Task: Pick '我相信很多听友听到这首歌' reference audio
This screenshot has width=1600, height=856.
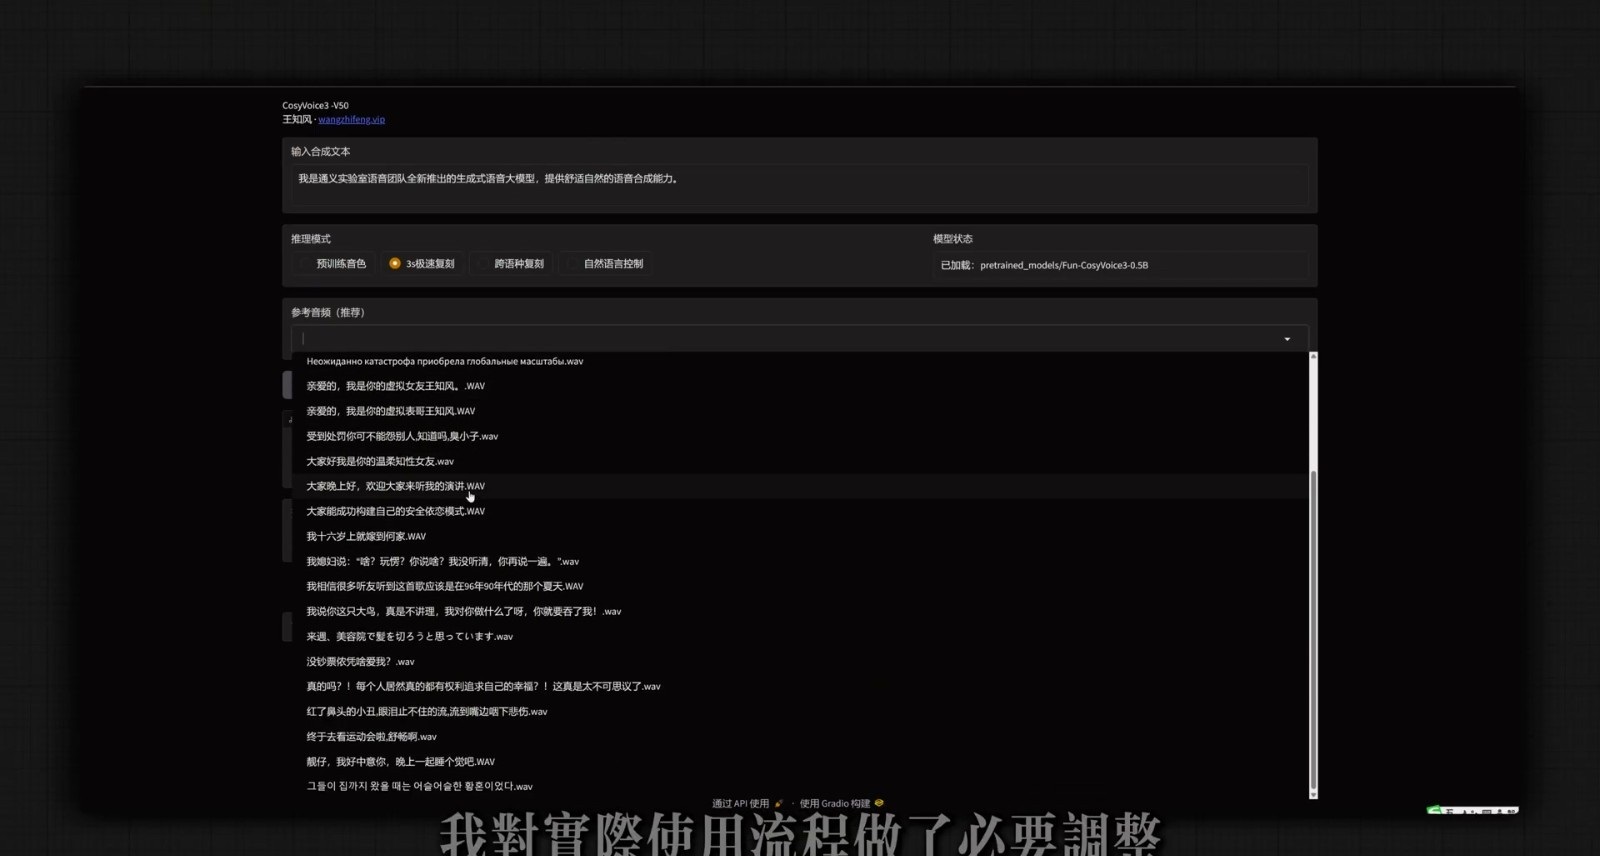Action: [800, 586]
